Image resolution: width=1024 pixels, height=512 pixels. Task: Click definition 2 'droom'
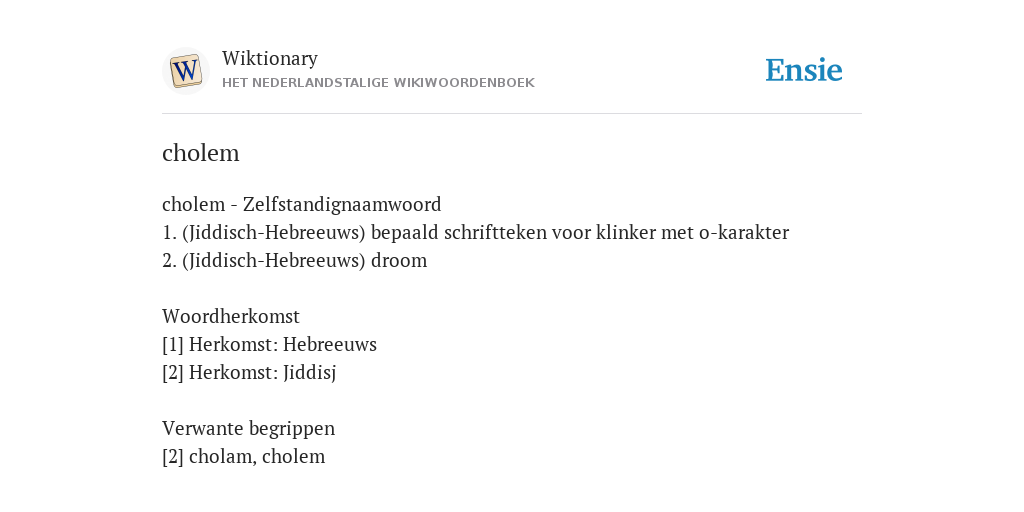tap(295, 261)
